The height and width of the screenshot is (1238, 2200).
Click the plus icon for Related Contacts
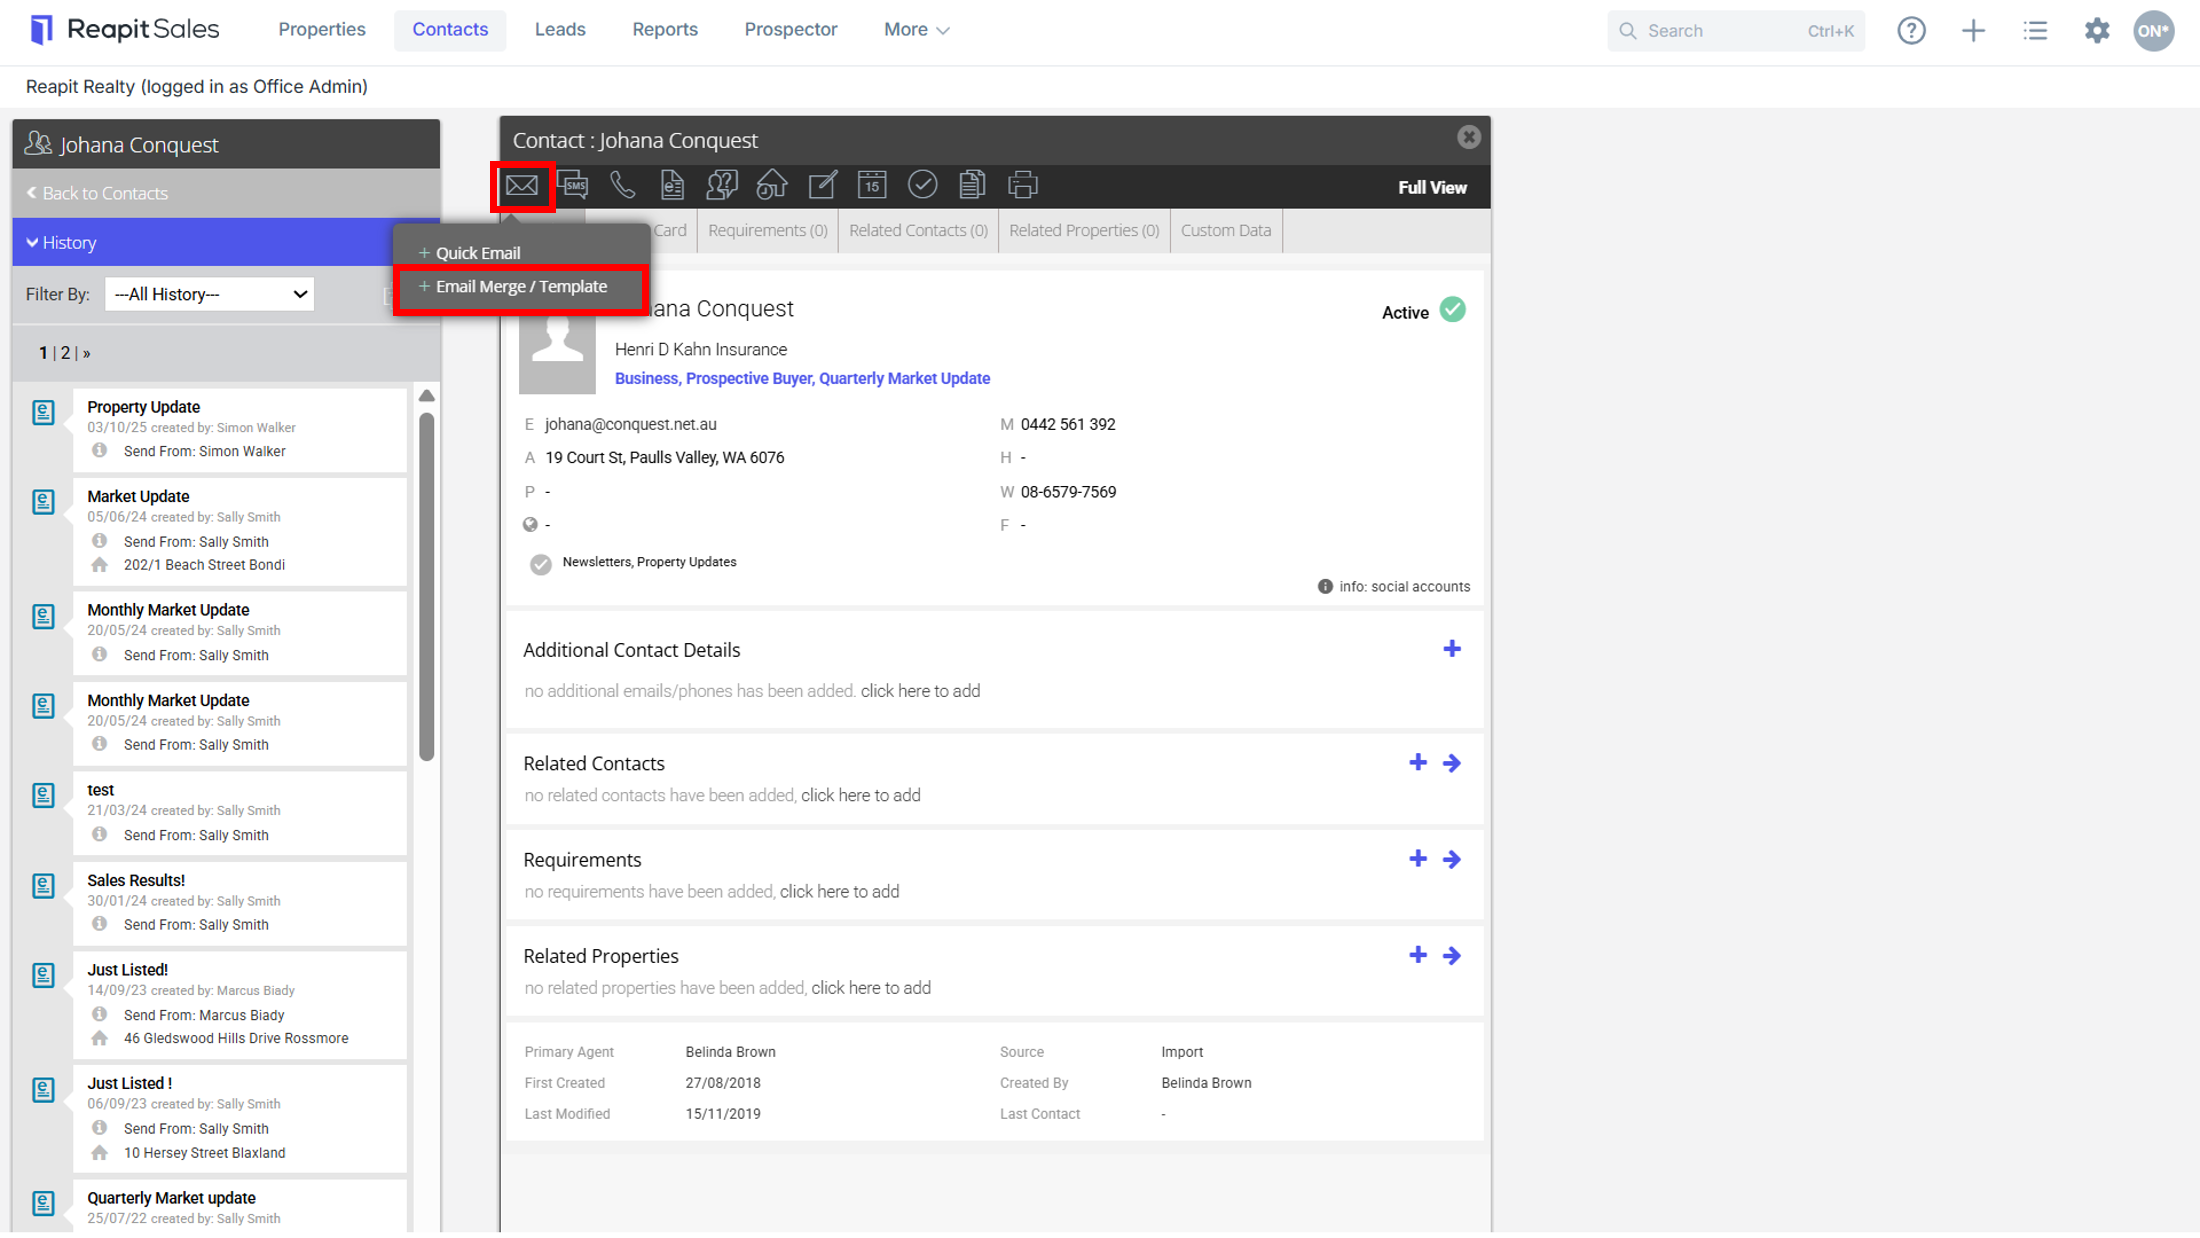point(1418,763)
